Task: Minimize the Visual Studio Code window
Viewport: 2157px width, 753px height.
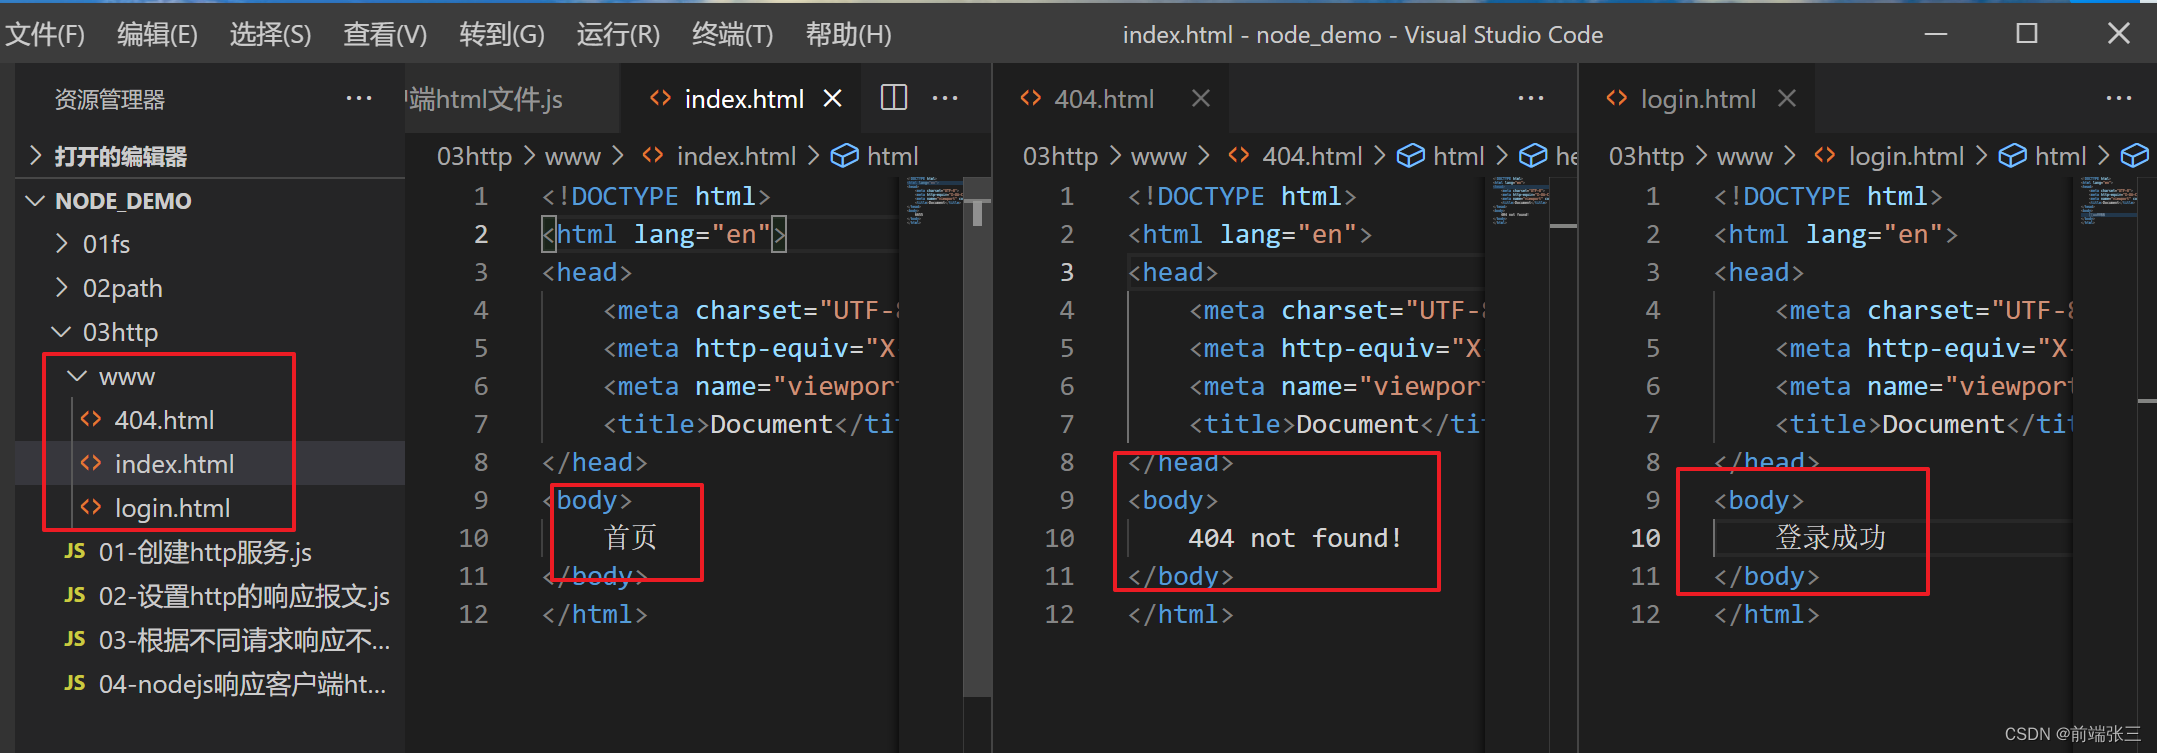Action: pos(1936,34)
